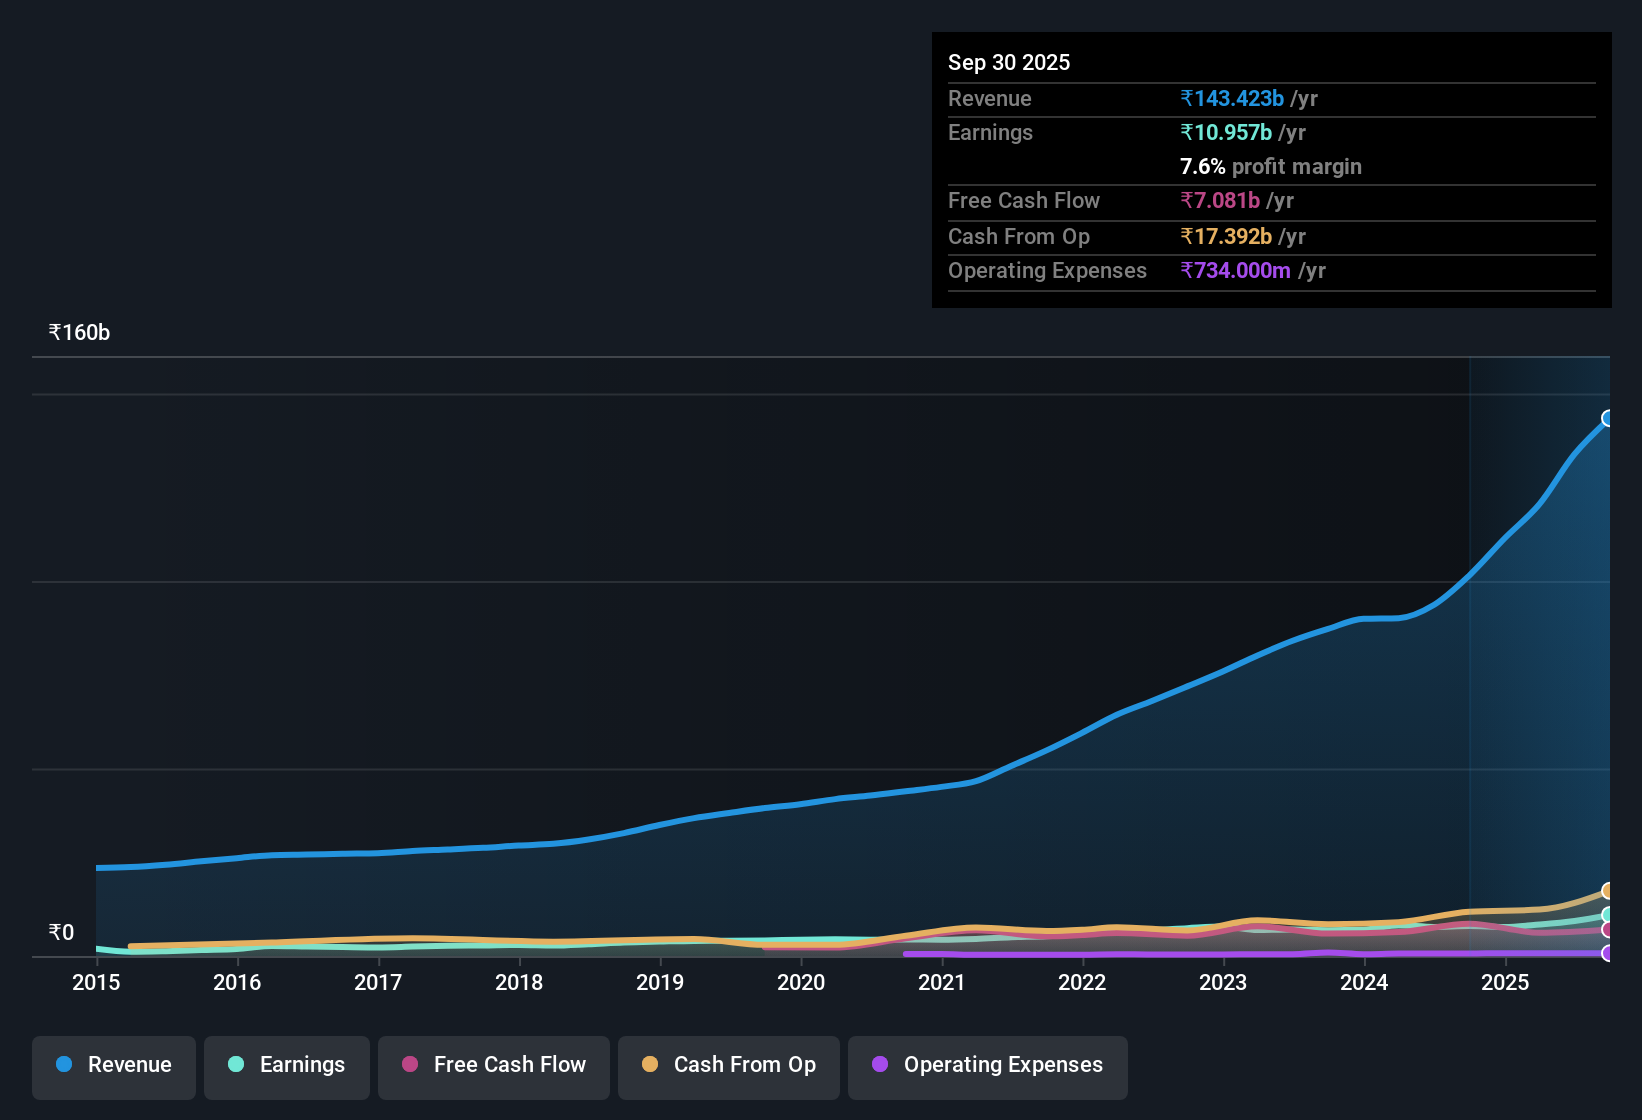Image resolution: width=1642 pixels, height=1120 pixels.
Task: Click the ₹10.957b earnings value in tooltip
Action: click(x=1226, y=132)
